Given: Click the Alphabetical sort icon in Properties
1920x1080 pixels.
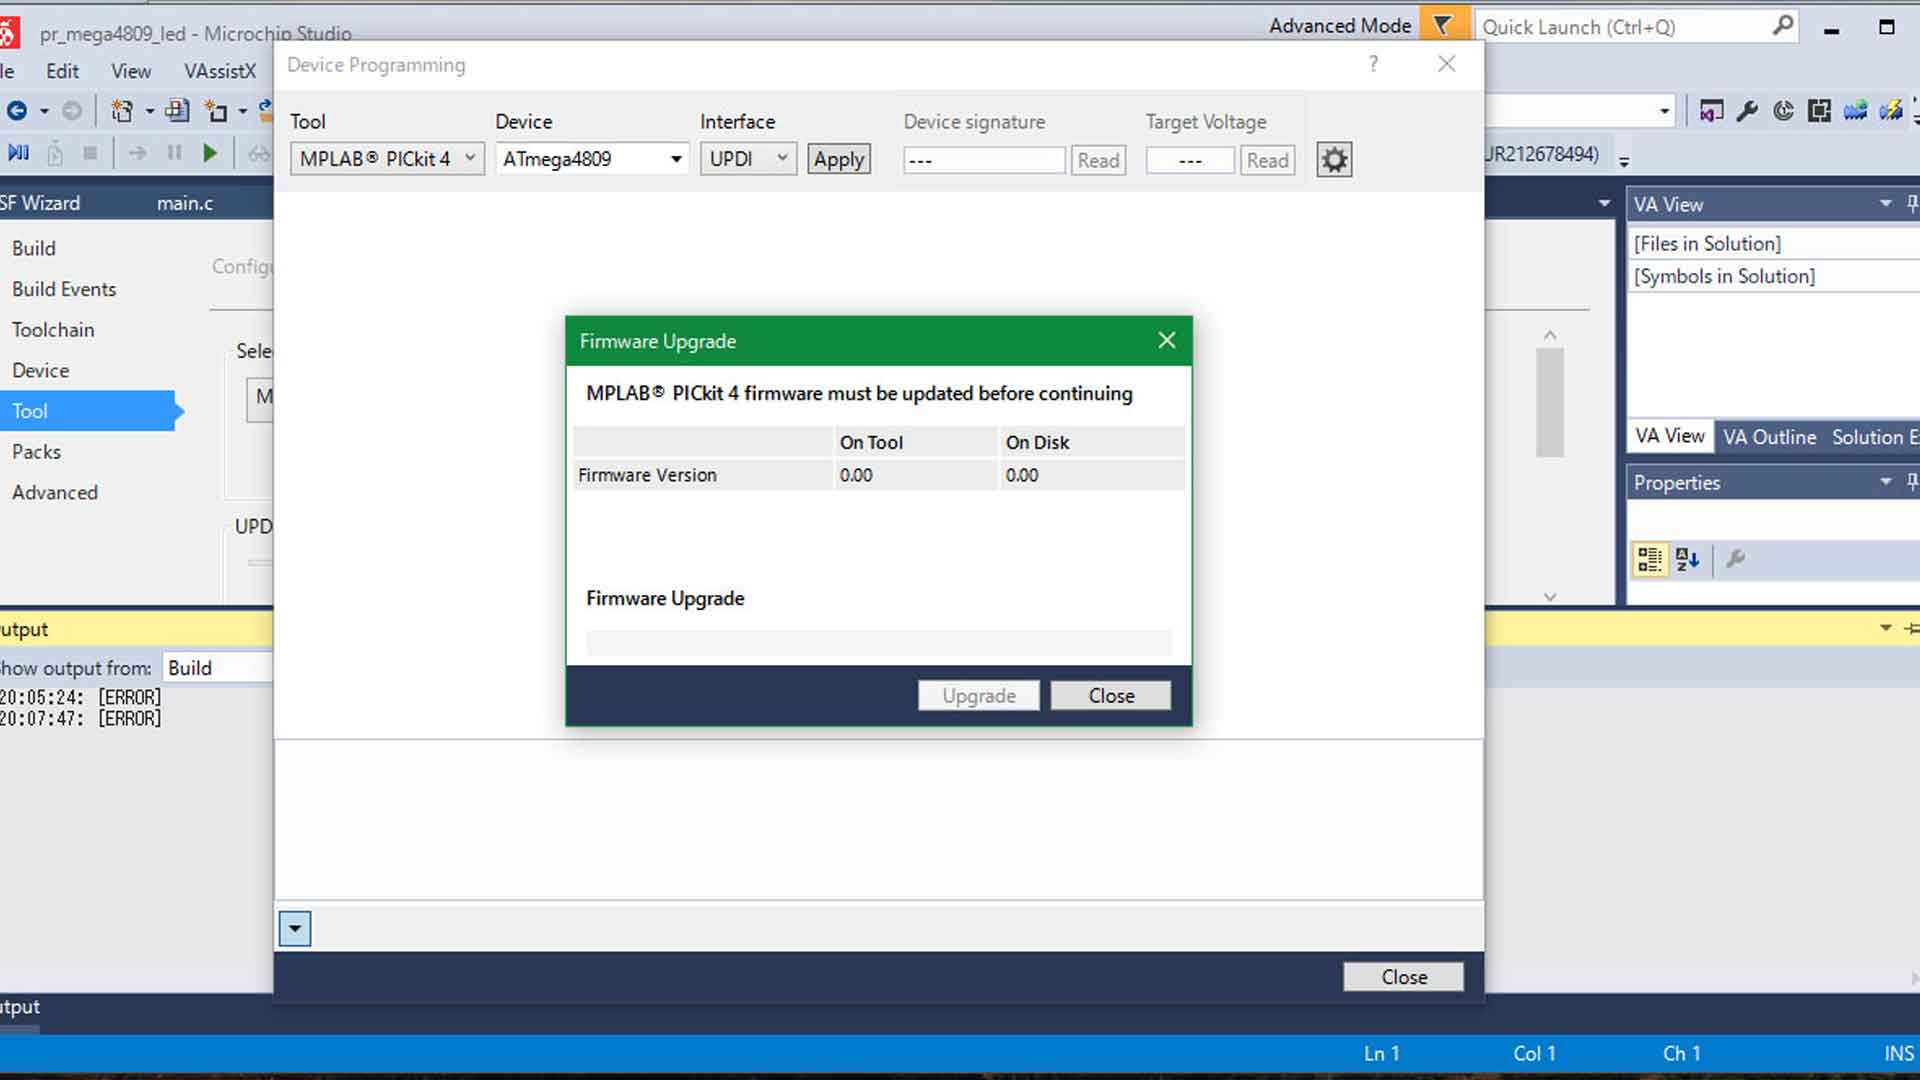Looking at the screenshot, I should pyautogui.click(x=1687, y=559).
